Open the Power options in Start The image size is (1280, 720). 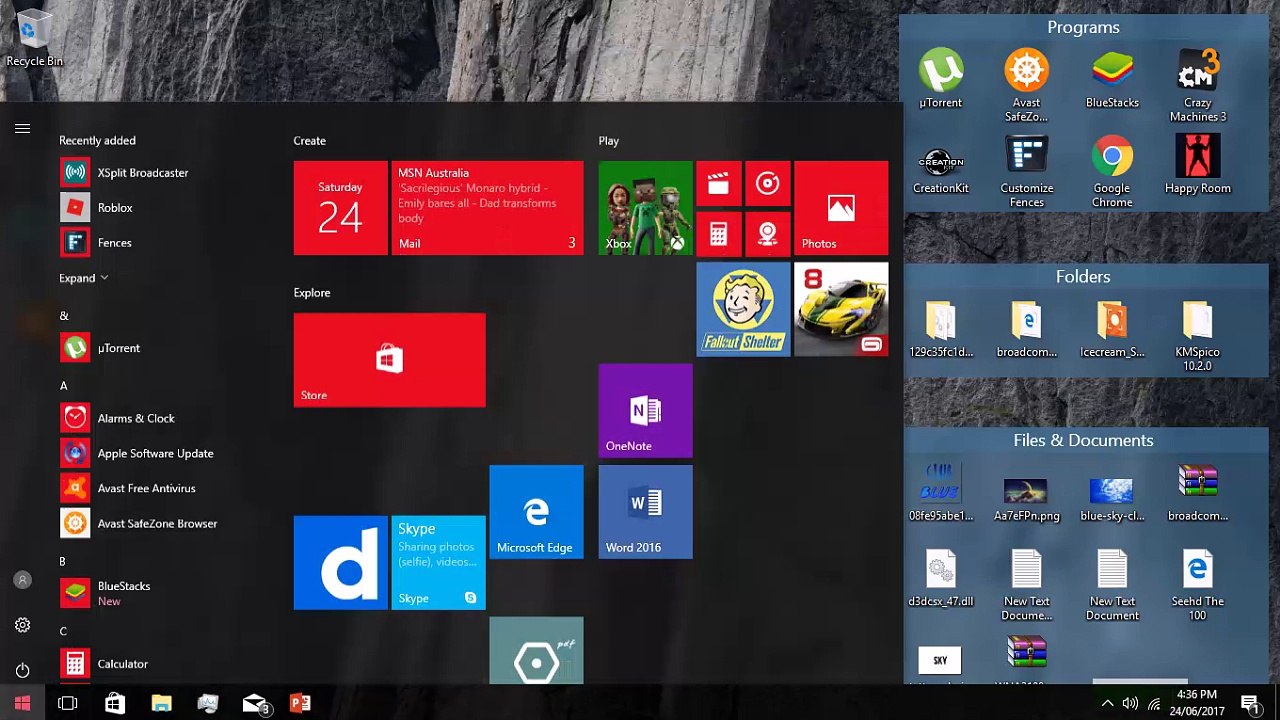22,670
